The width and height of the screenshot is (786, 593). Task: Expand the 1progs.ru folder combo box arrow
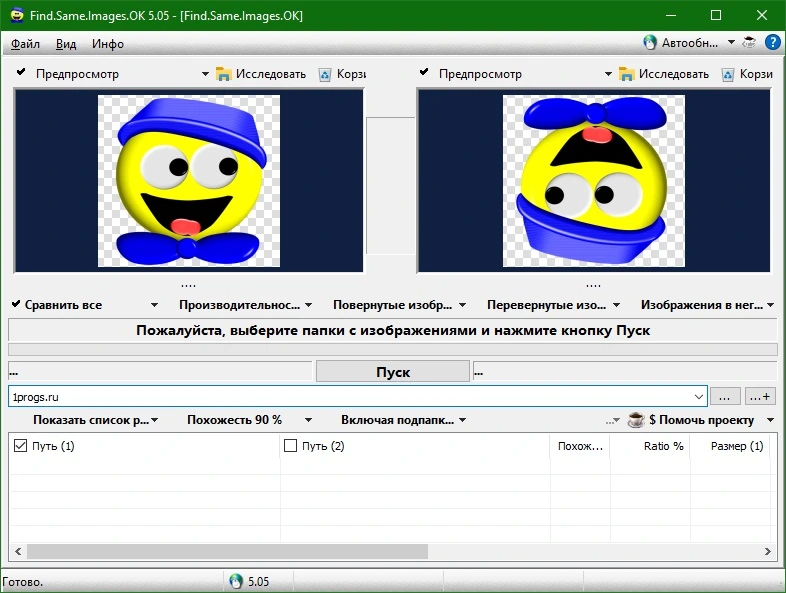[x=699, y=397]
